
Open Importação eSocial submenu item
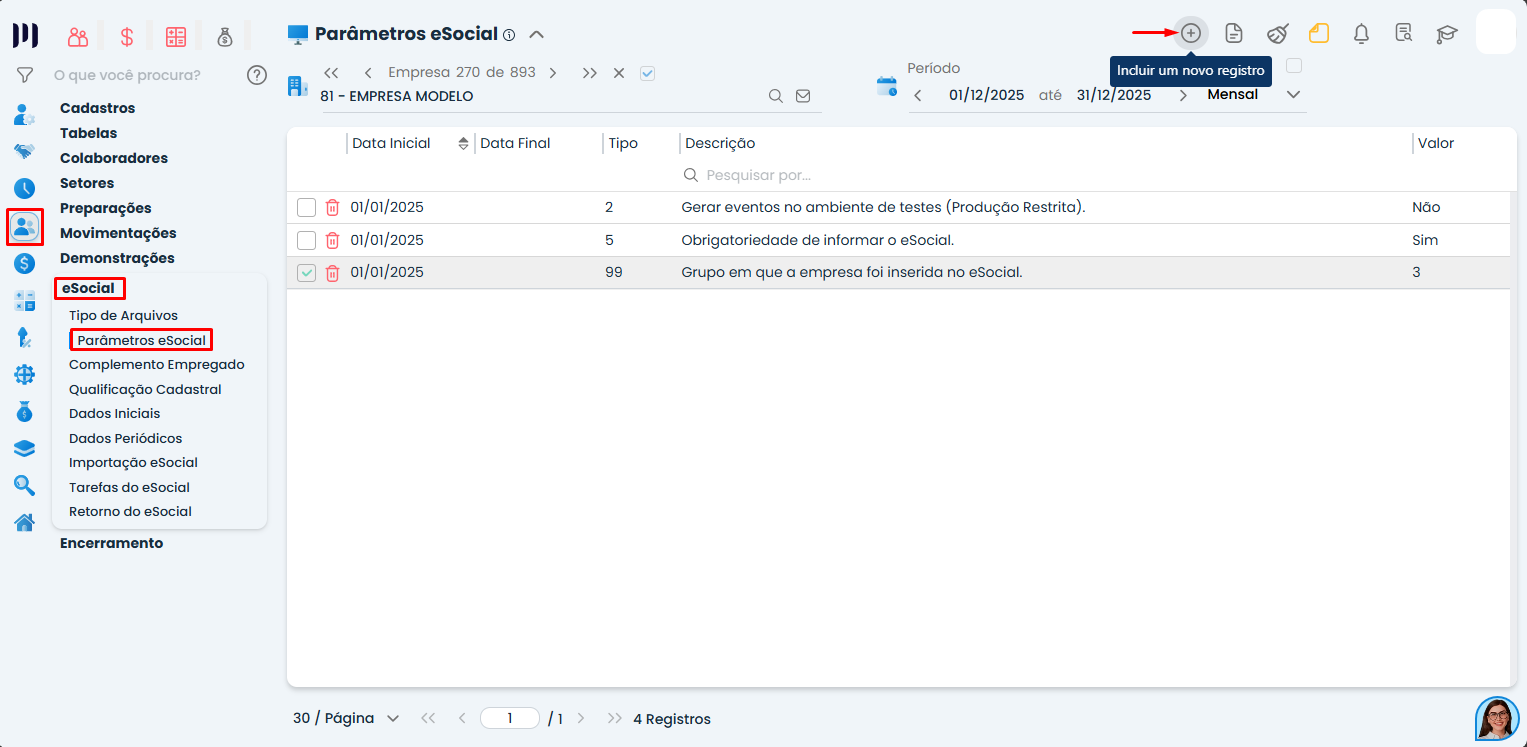point(133,462)
